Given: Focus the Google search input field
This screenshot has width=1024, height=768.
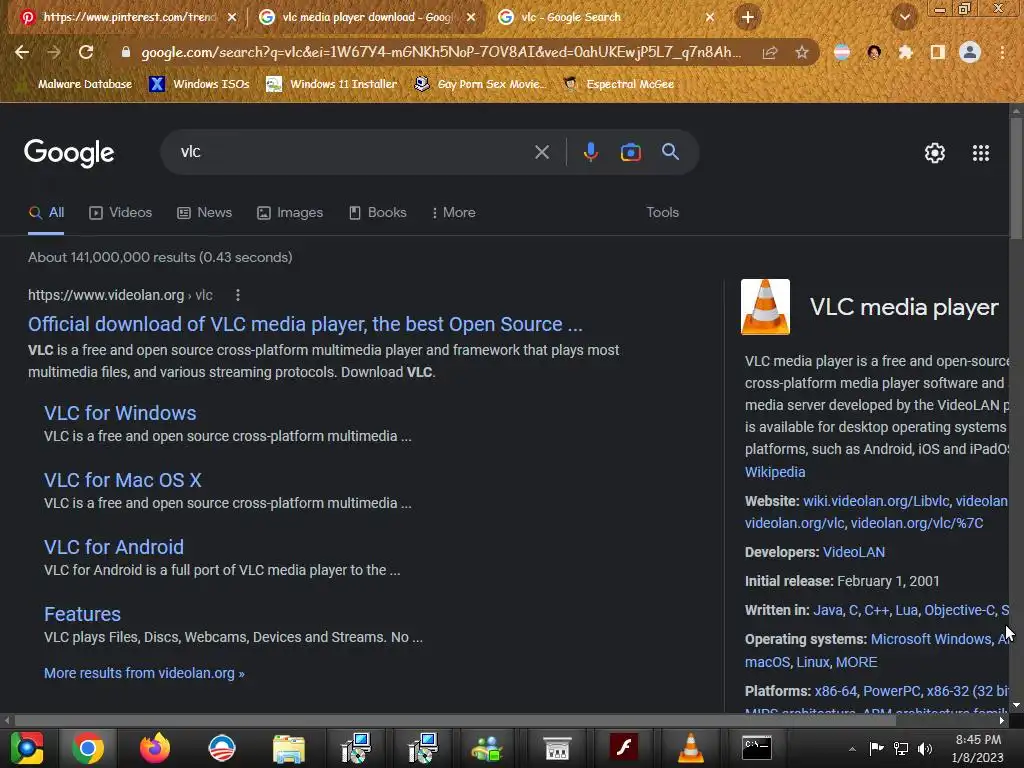Looking at the screenshot, I should (x=353, y=152).
